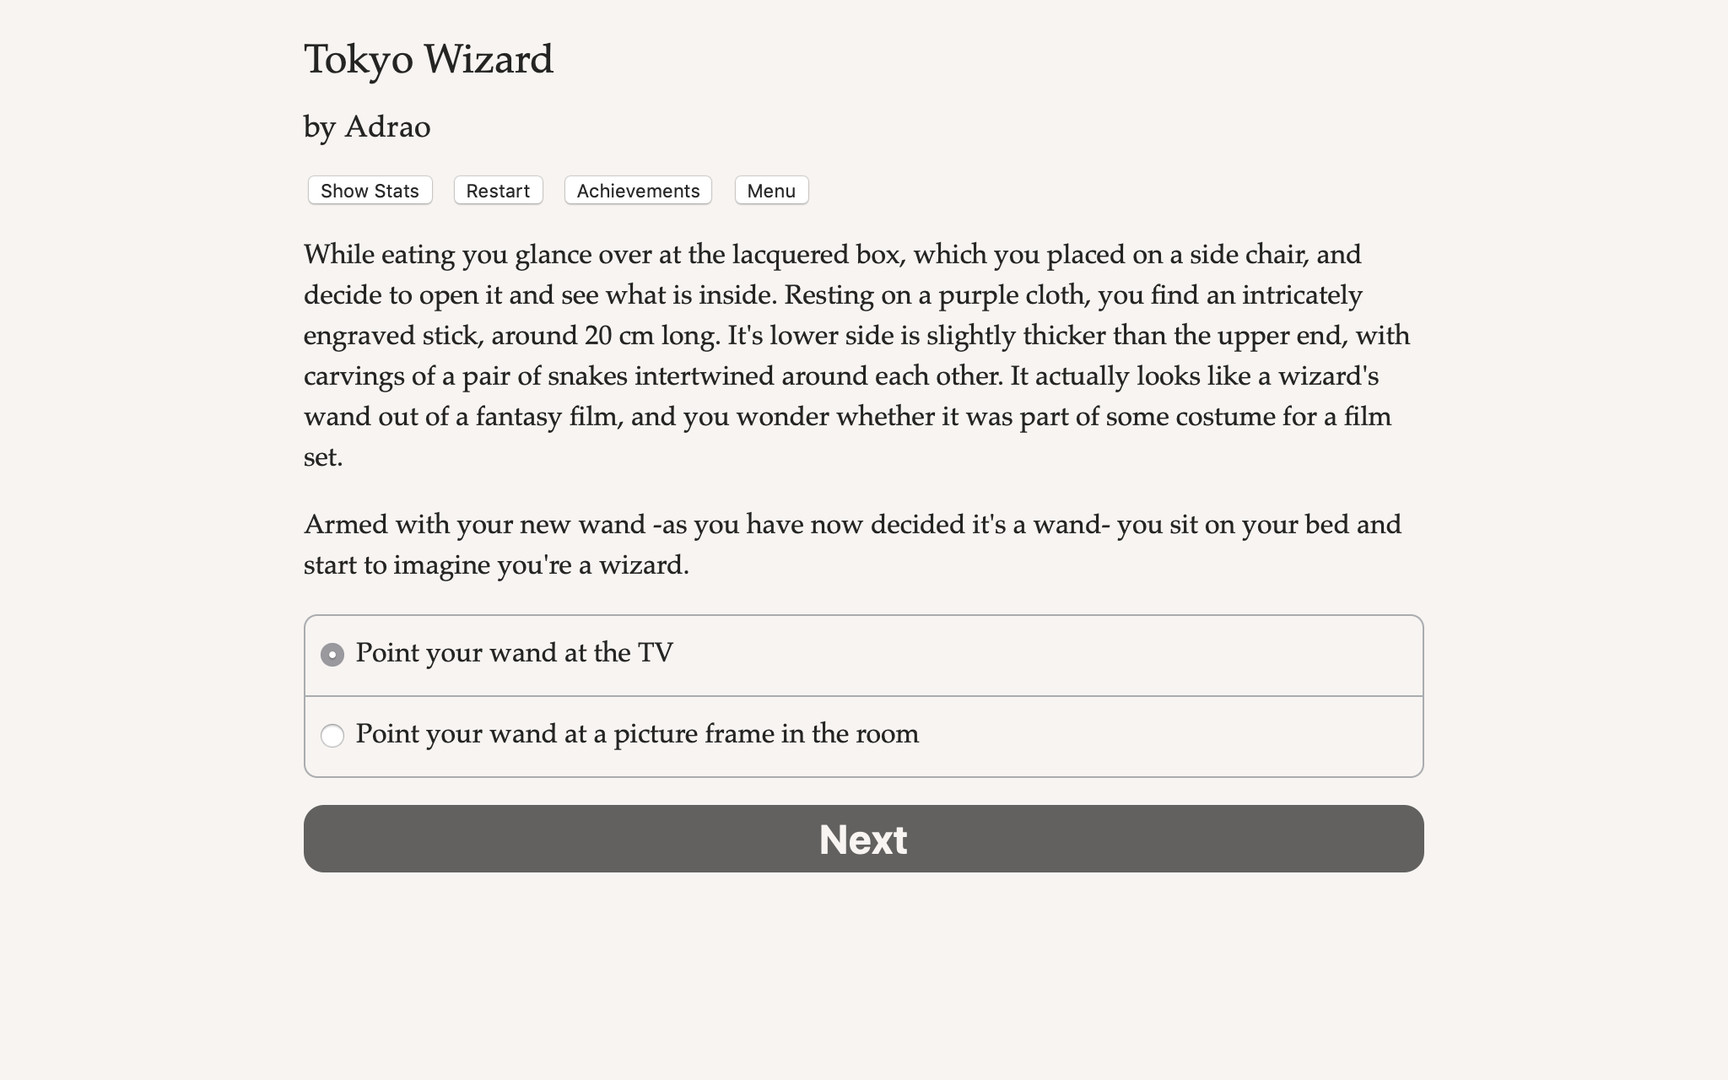Check stats via Show Stats
The width and height of the screenshot is (1728, 1080).
tap(369, 190)
